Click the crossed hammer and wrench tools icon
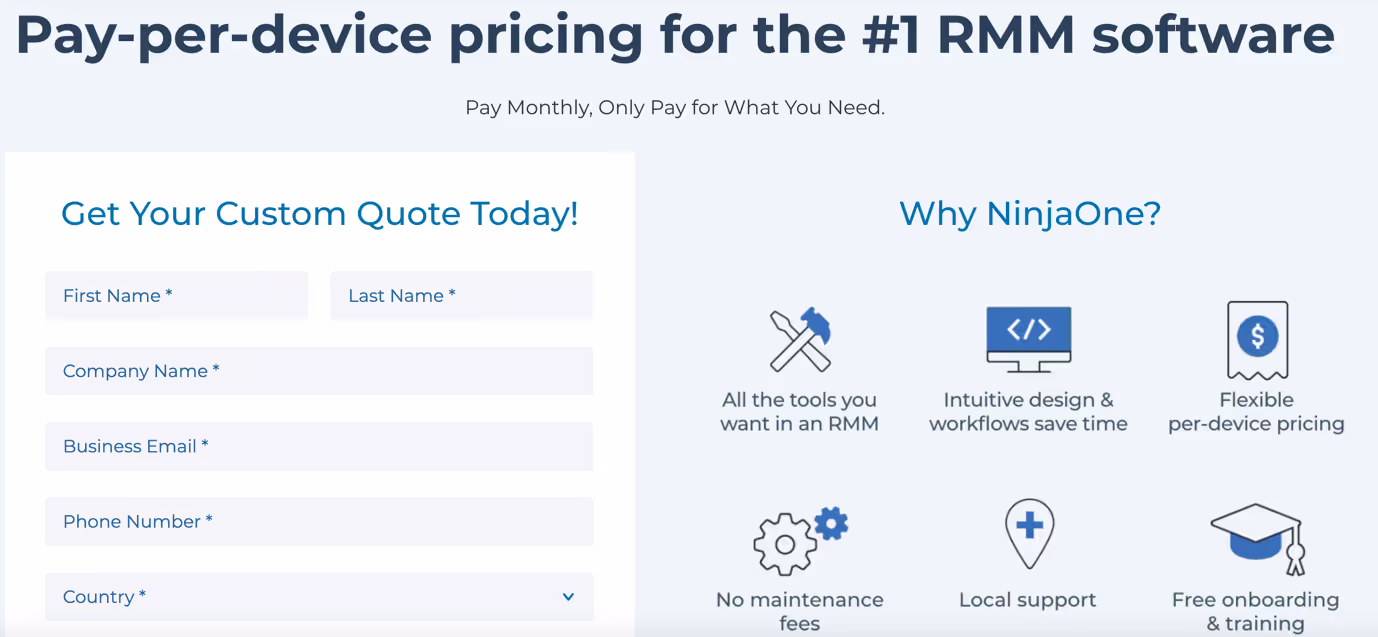 [x=800, y=340]
